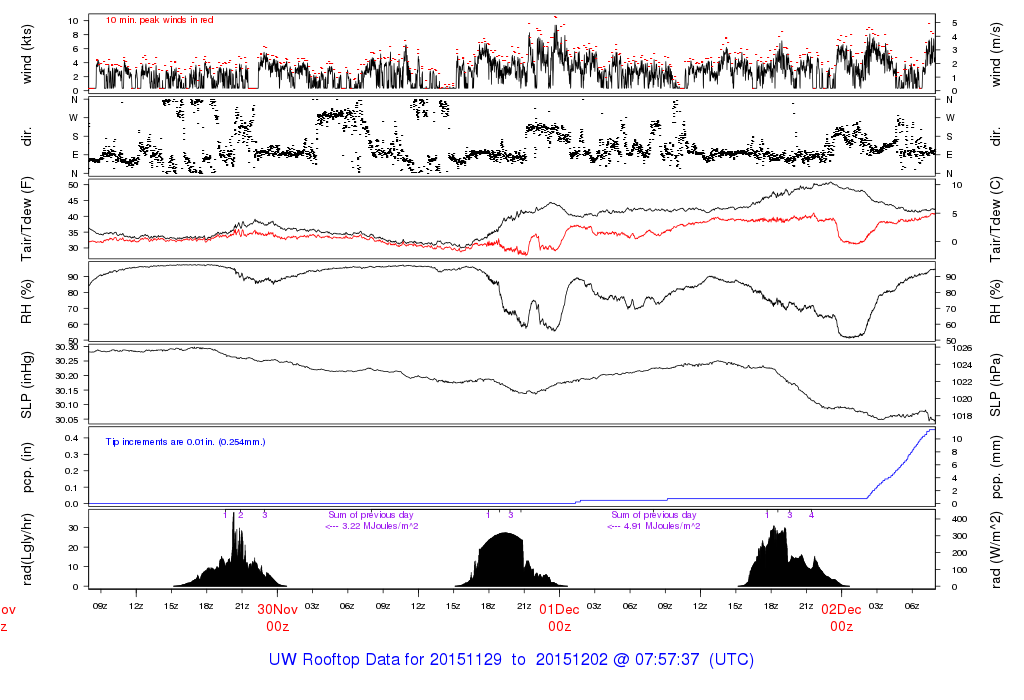The image size is (1024, 700).
Task: Select the '1022' hPa tick label
Action: point(962,382)
